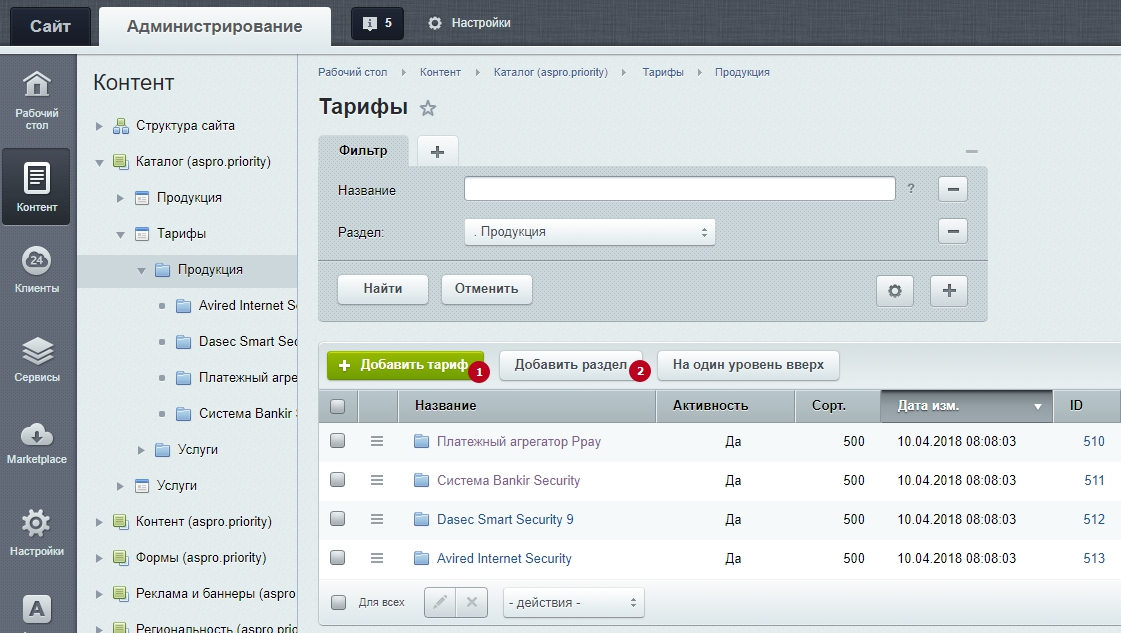1121x633 pixels.
Task: Open the действия dropdown below the table
Action: 573,602
